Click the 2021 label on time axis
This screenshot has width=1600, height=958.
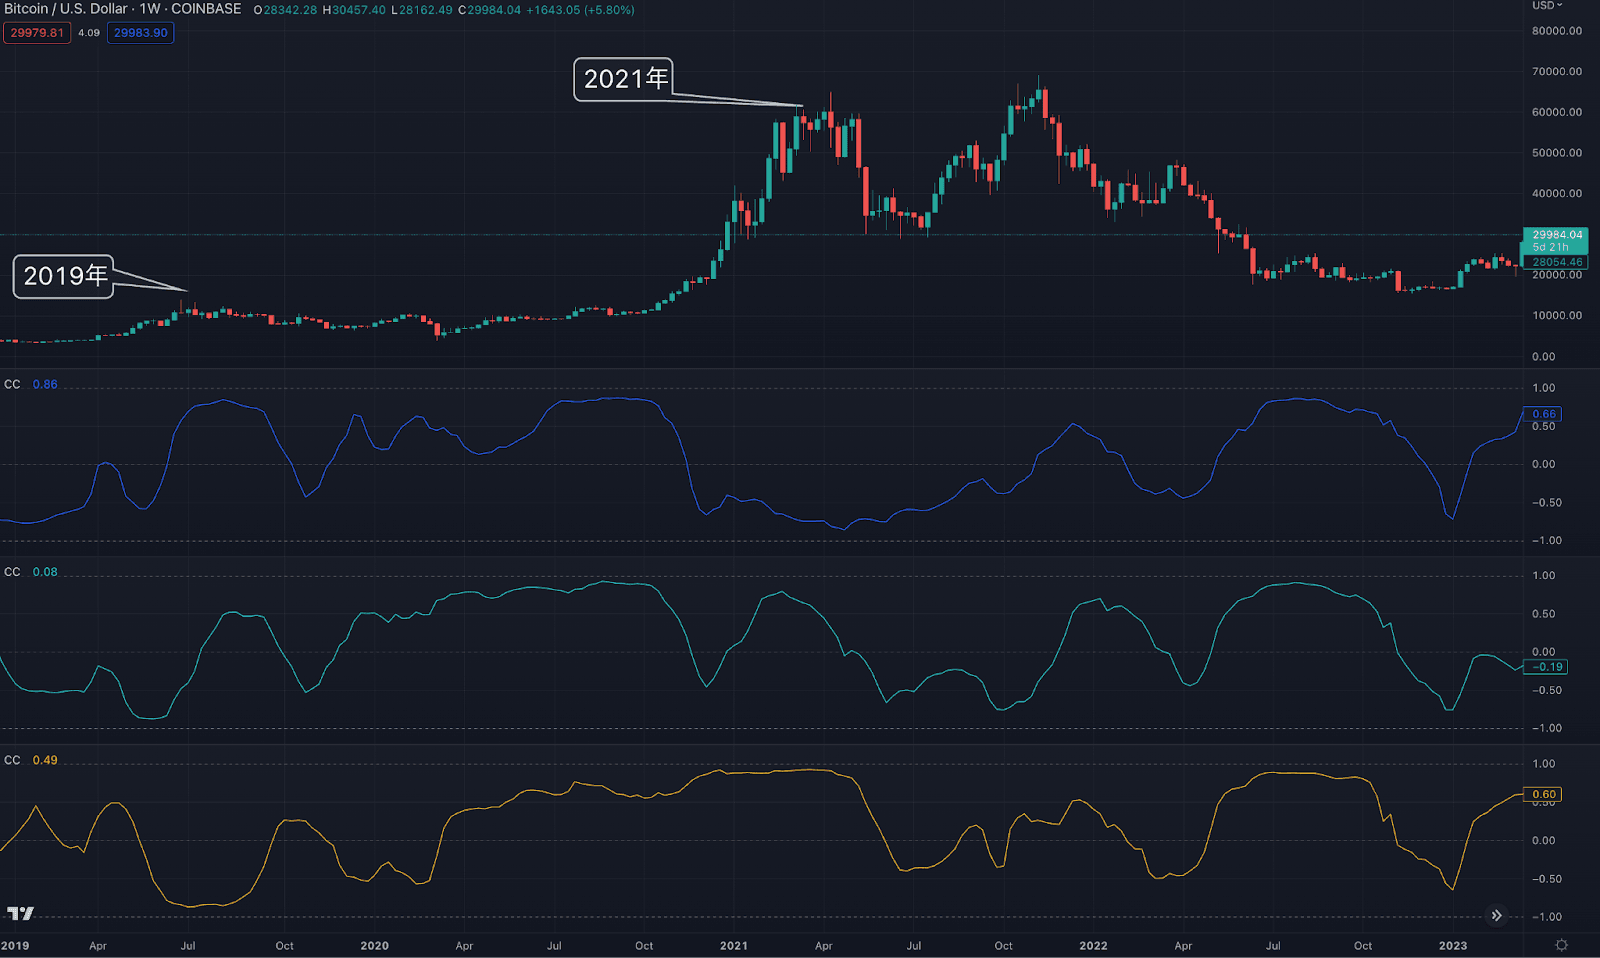coord(733,946)
